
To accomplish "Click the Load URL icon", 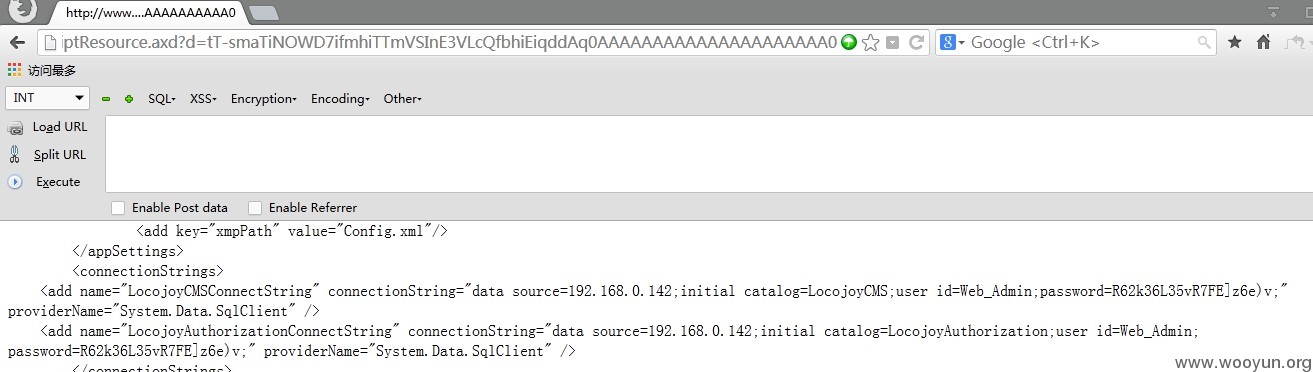I will pyautogui.click(x=15, y=128).
